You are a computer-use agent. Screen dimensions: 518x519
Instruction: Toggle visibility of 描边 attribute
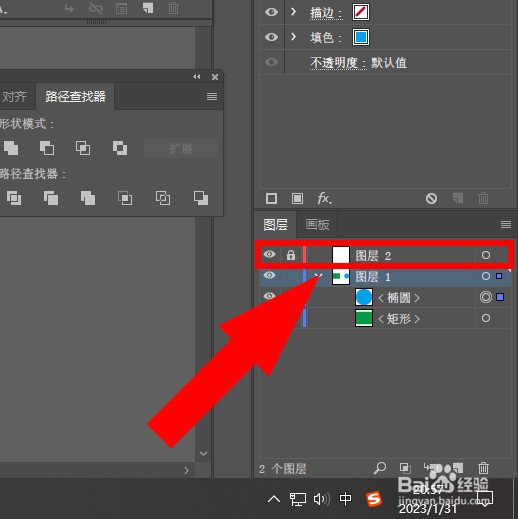[x=271, y=12]
